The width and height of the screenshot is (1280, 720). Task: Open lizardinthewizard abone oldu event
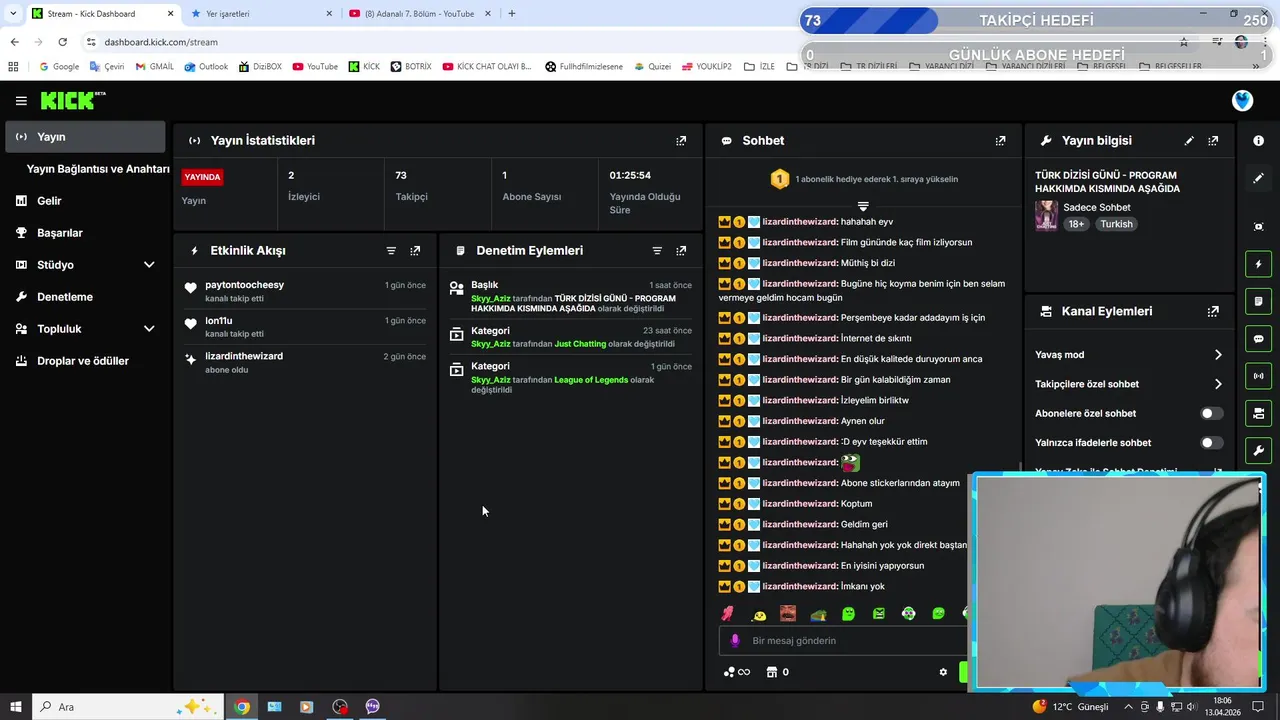307,362
